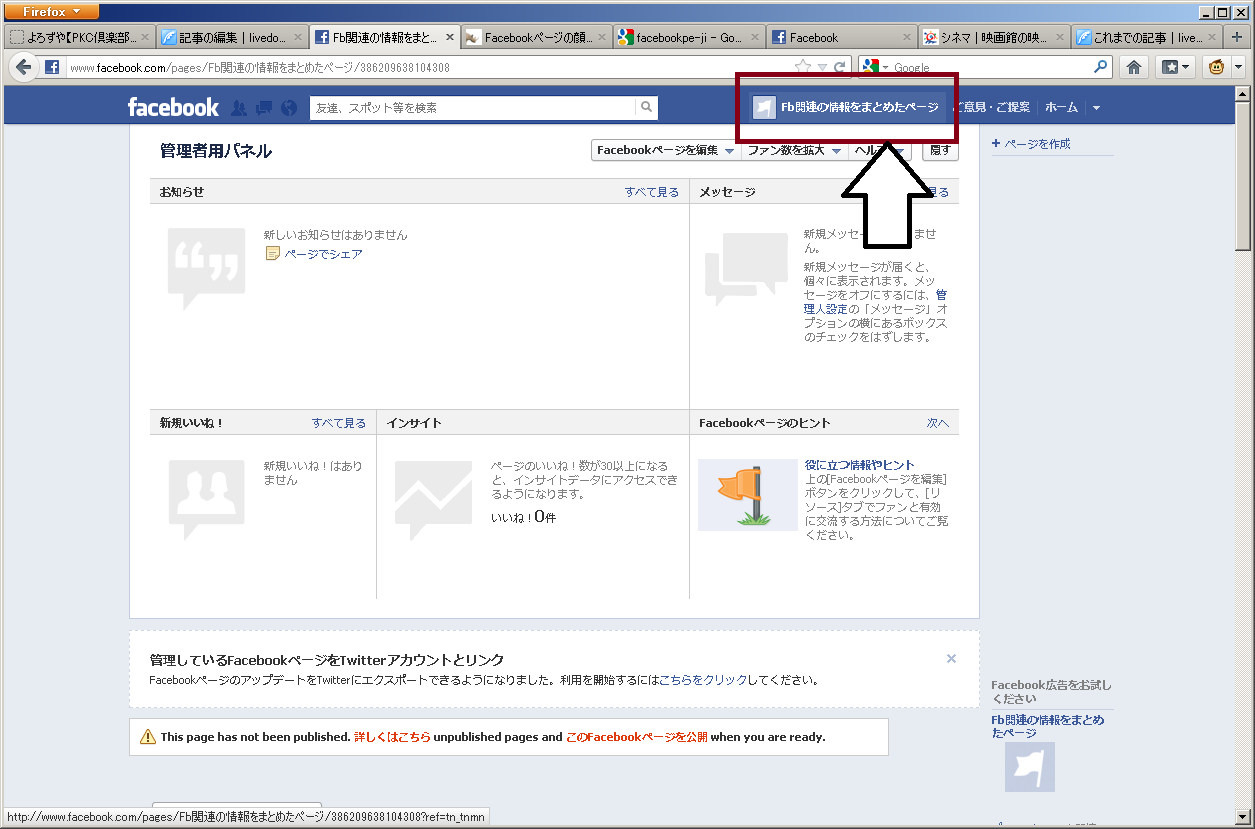
Task: Open friend requests icon in Facebook header
Action: click(239, 107)
